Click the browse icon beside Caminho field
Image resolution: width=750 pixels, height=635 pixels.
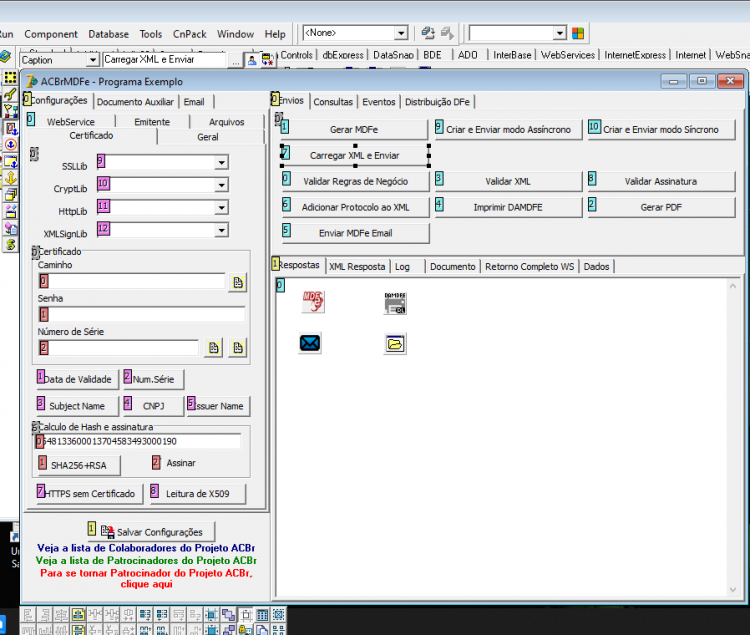click(238, 283)
